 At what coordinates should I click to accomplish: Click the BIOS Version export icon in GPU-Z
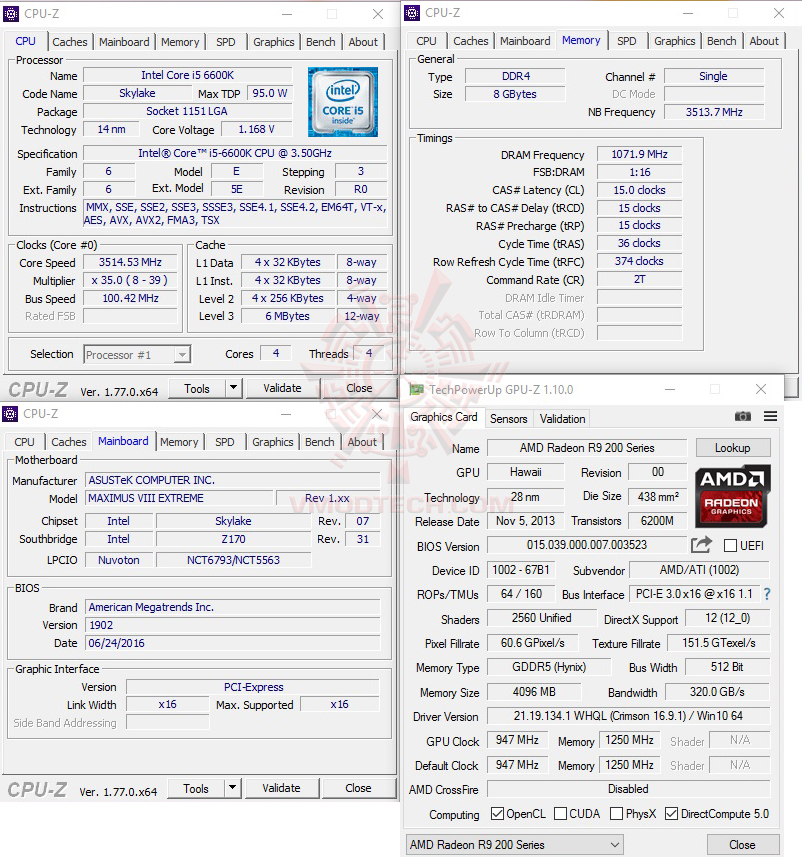tap(699, 546)
